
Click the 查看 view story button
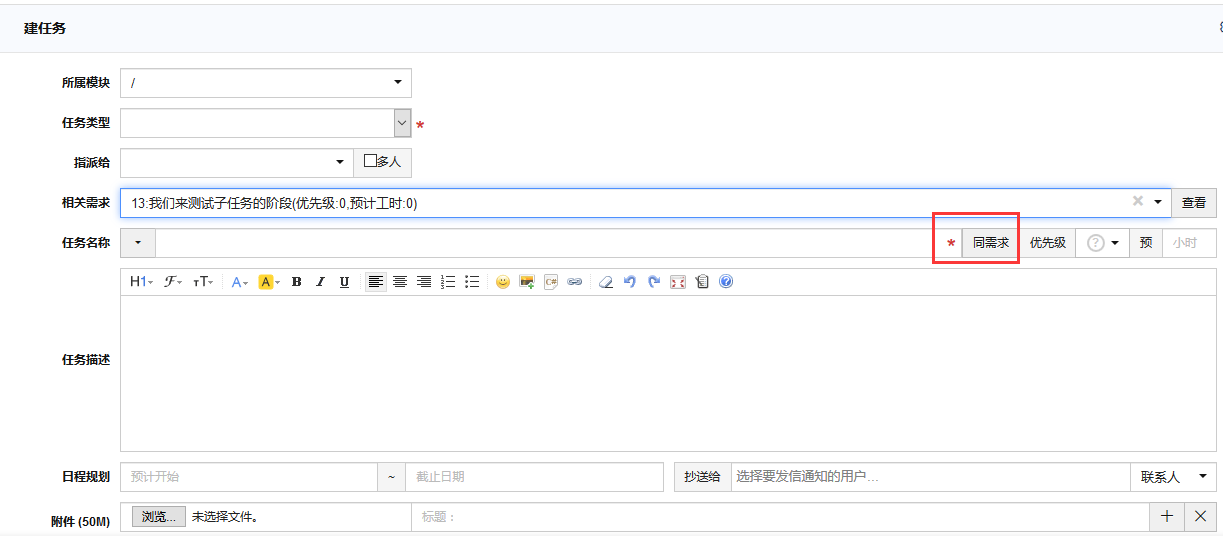coord(1194,202)
